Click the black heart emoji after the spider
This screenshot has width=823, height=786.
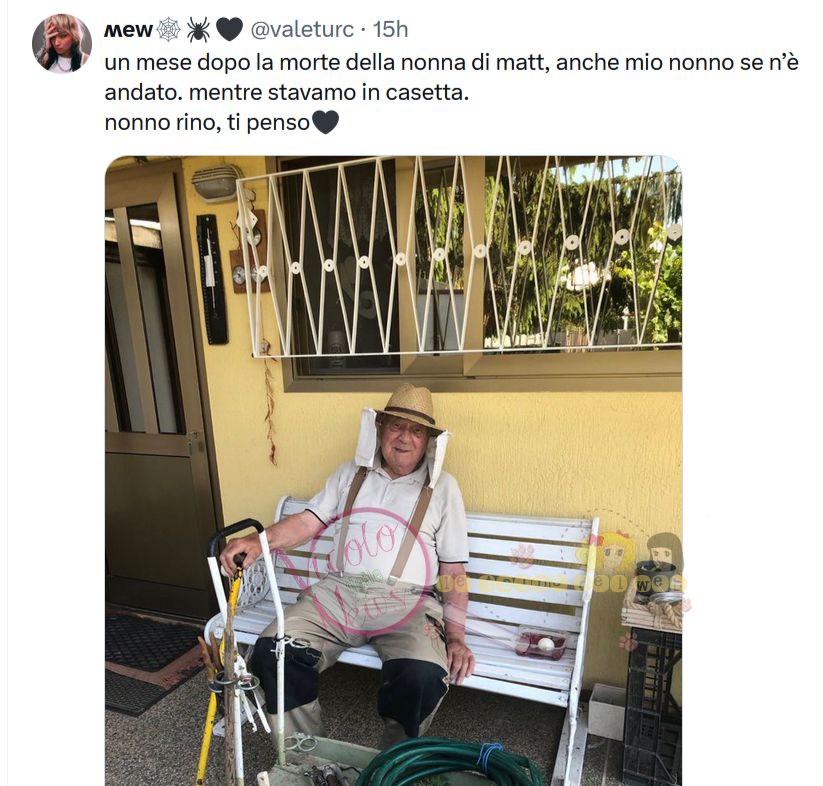pyautogui.click(x=229, y=29)
